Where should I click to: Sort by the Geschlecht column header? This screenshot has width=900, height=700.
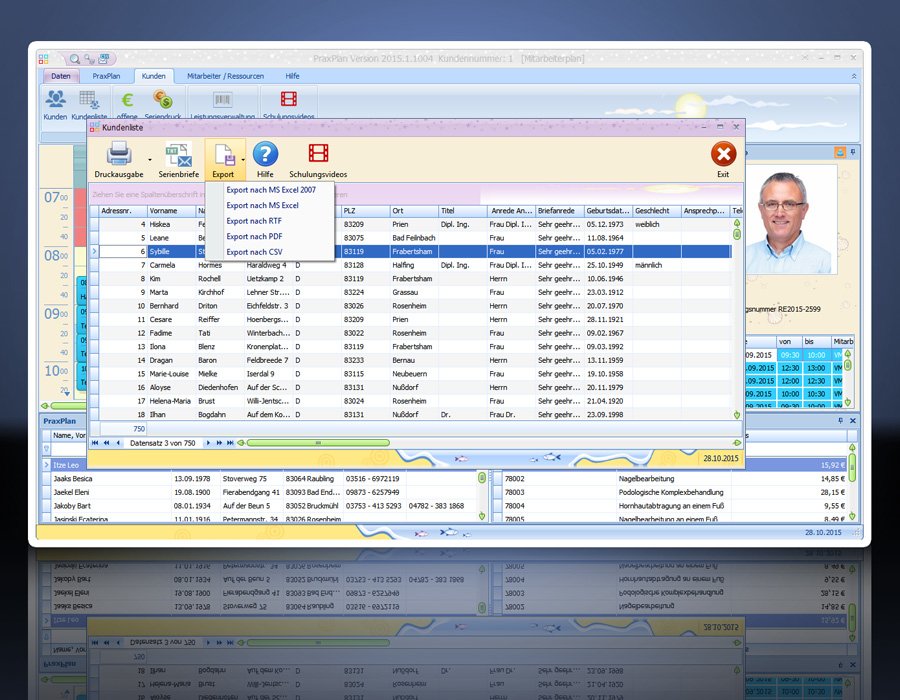coord(657,211)
